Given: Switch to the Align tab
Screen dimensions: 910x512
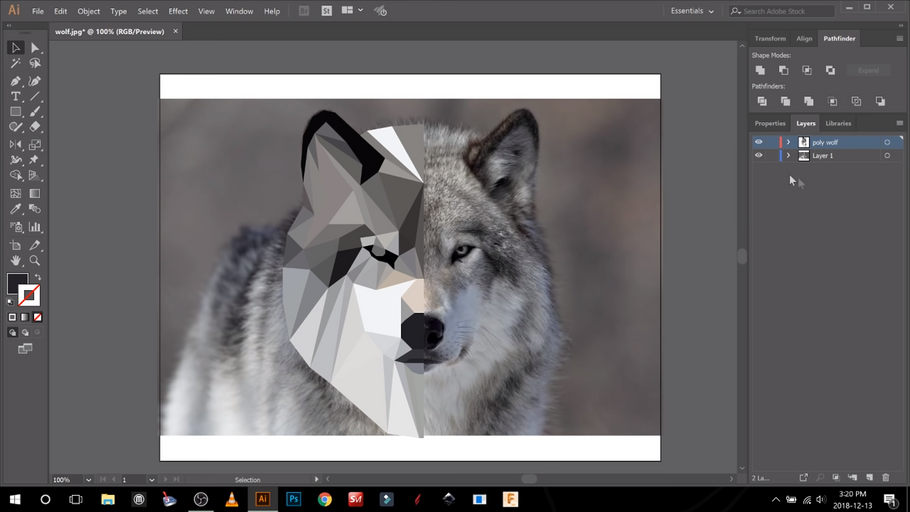Looking at the screenshot, I should pos(804,38).
